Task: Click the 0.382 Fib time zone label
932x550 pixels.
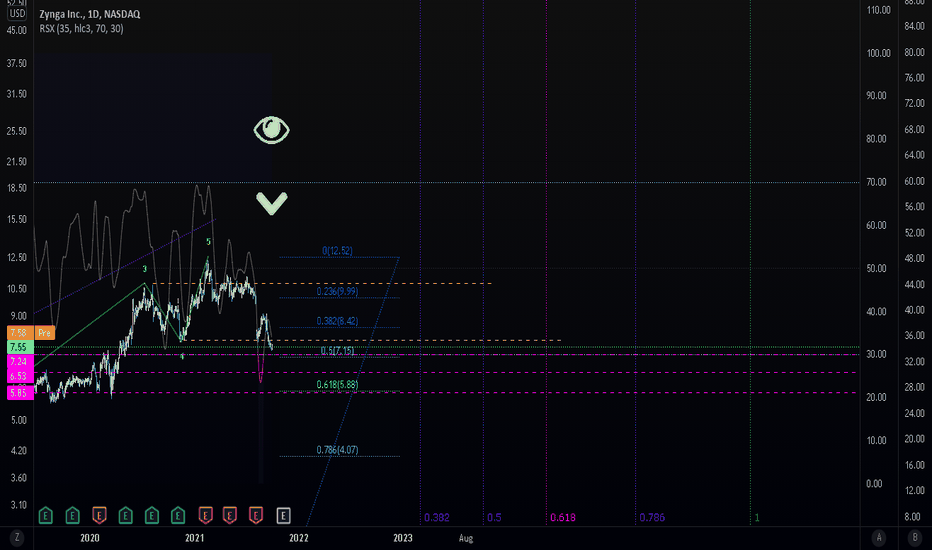Action: [x=437, y=517]
